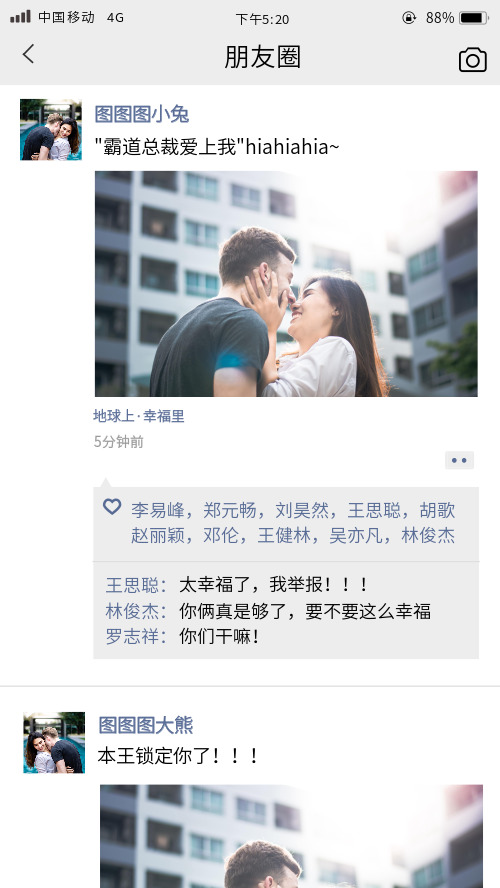Image resolution: width=500 pixels, height=888 pixels.
Task: Tap the heart likes icon
Action: 112,506
